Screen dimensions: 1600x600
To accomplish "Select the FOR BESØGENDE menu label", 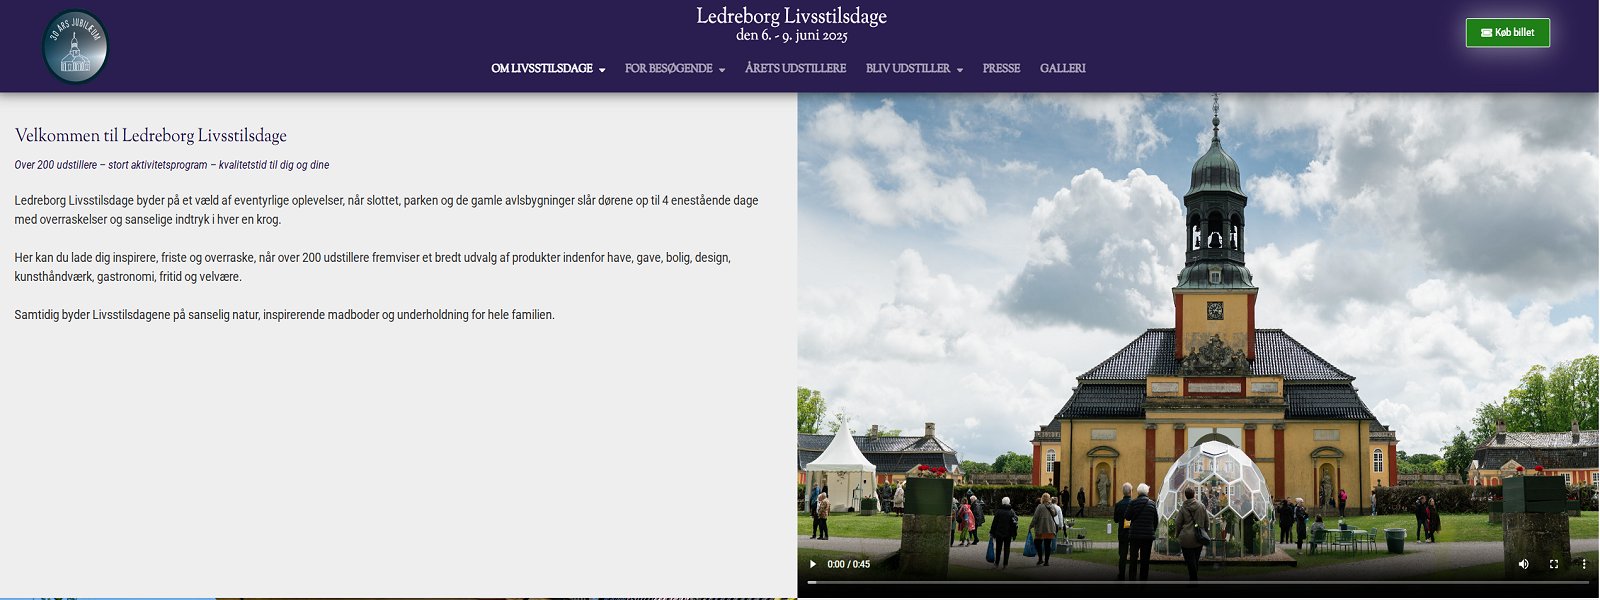I will point(668,69).
